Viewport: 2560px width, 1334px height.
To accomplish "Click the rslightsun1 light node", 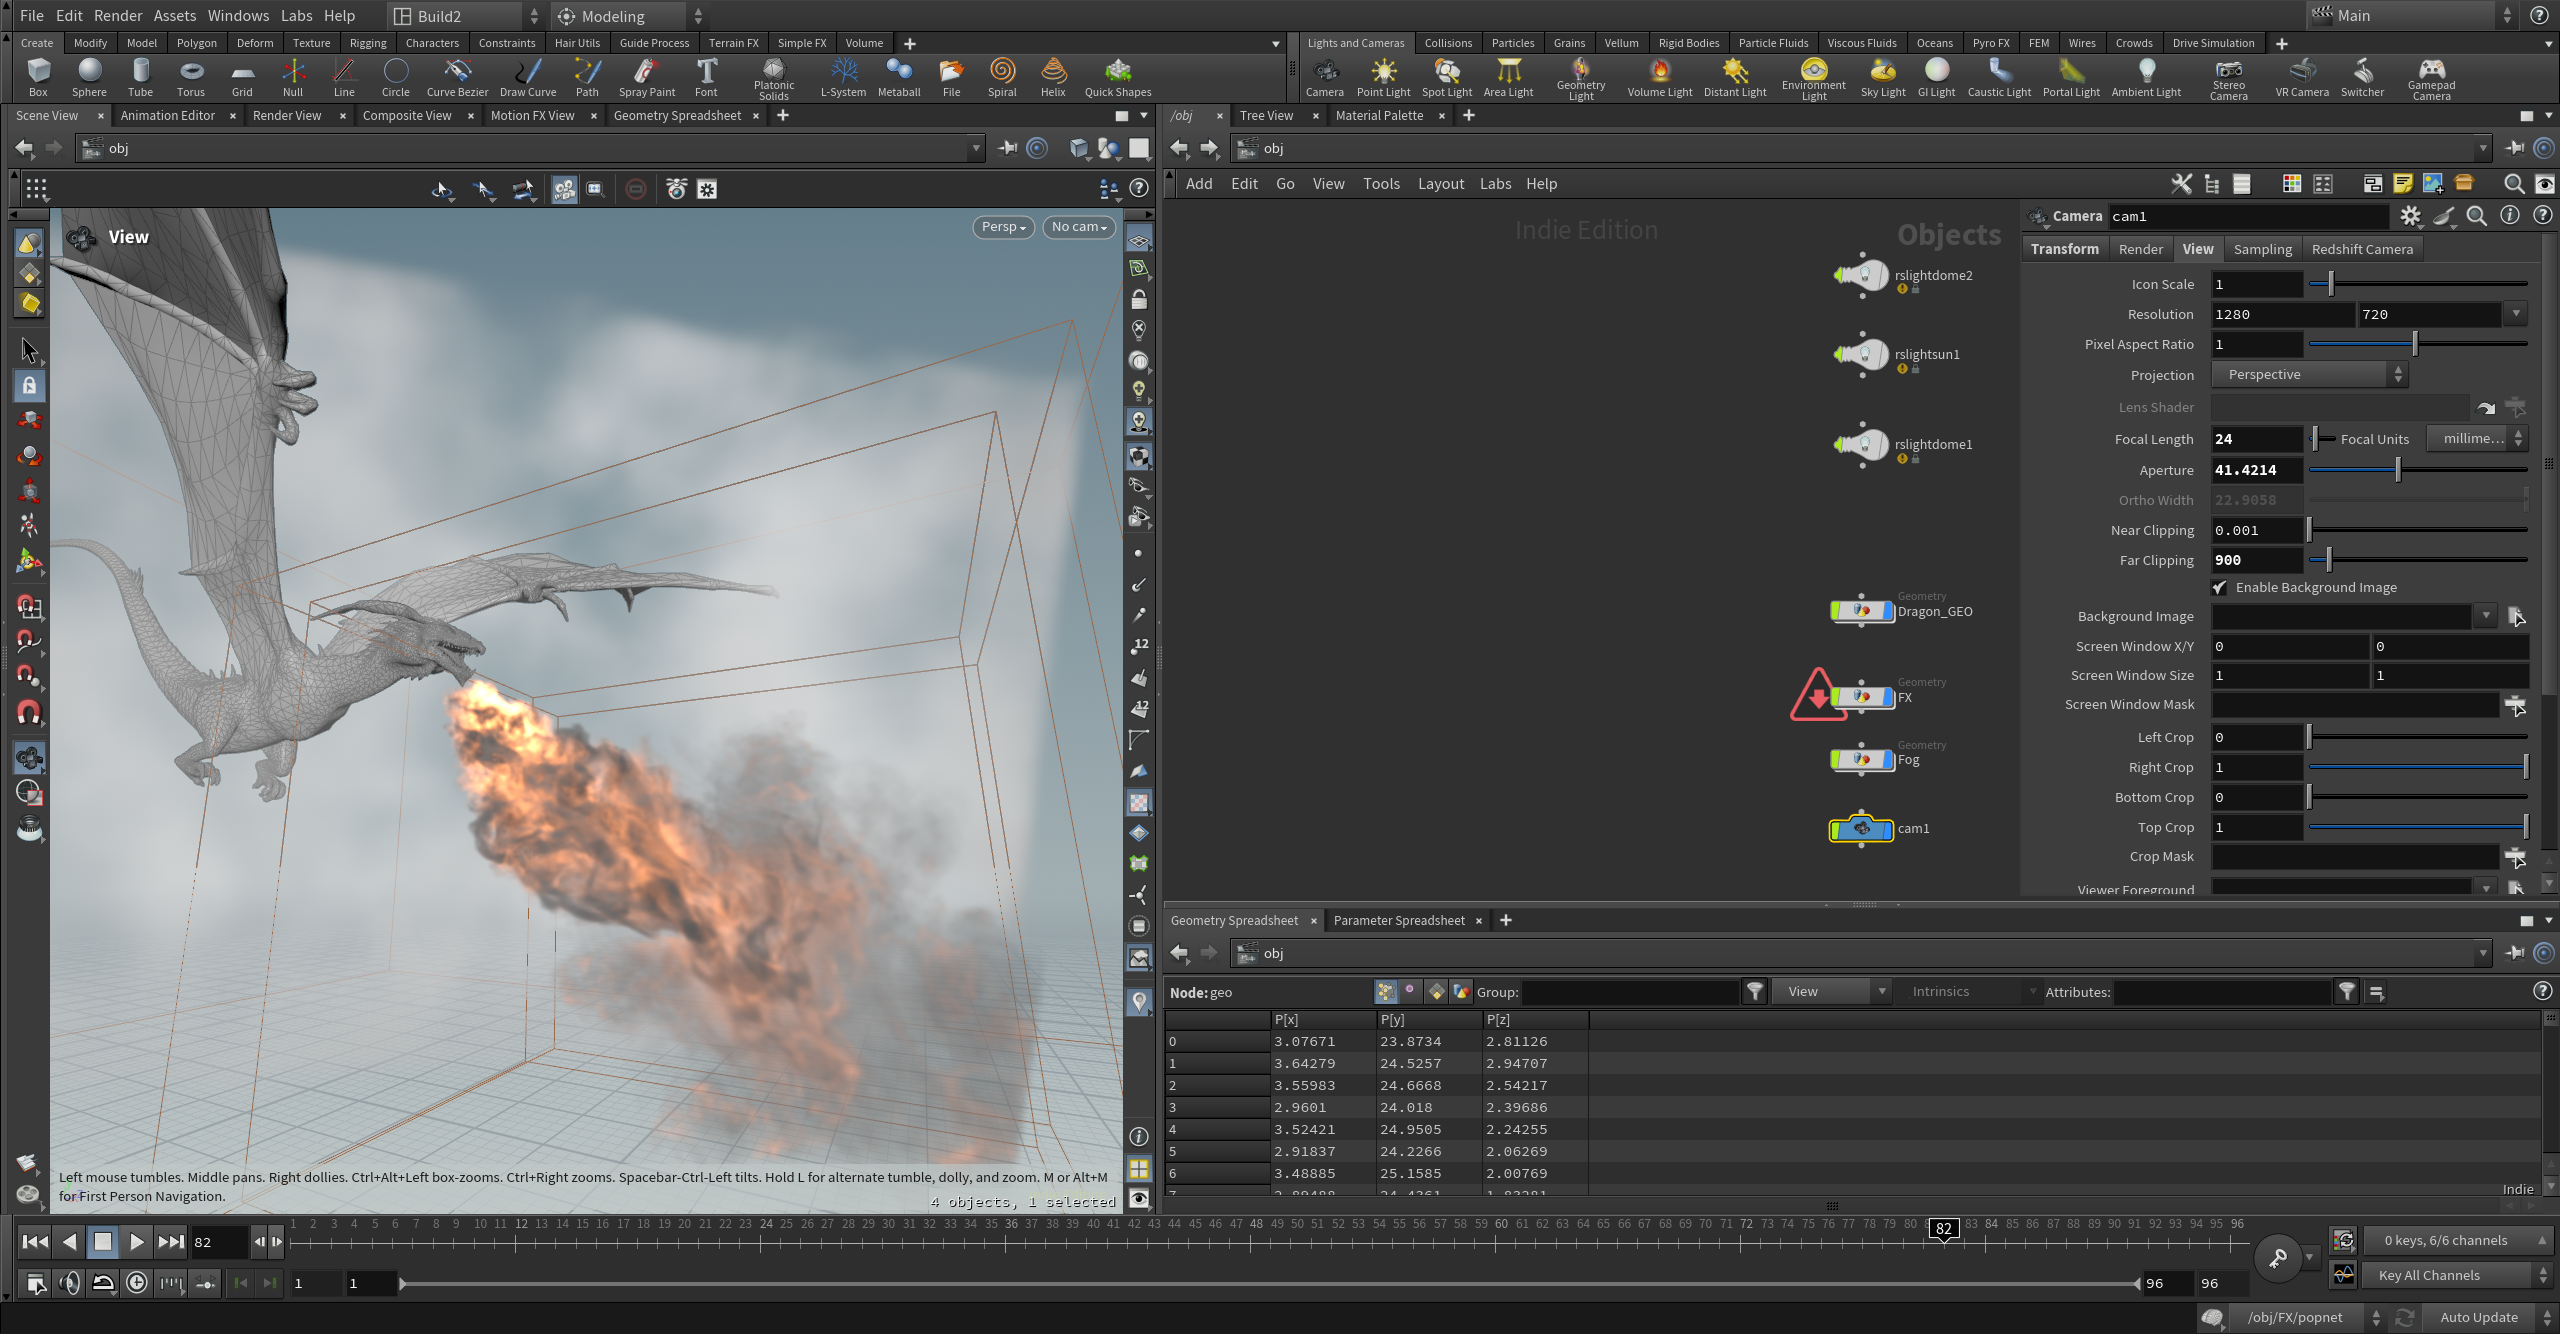I will click(x=1861, y=354).
